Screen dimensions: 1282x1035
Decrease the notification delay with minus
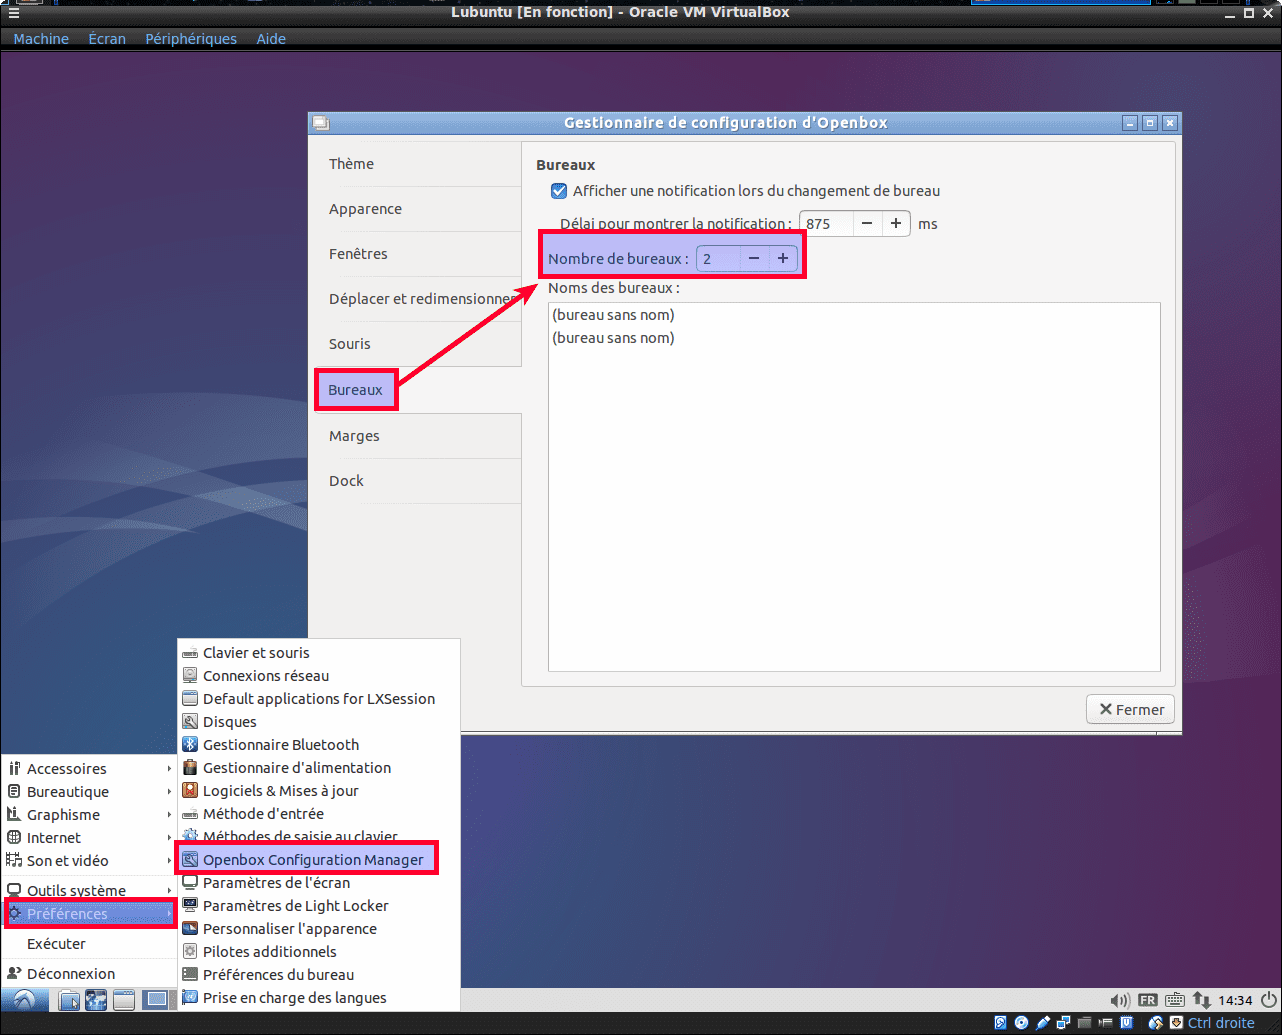pos(867,224)
